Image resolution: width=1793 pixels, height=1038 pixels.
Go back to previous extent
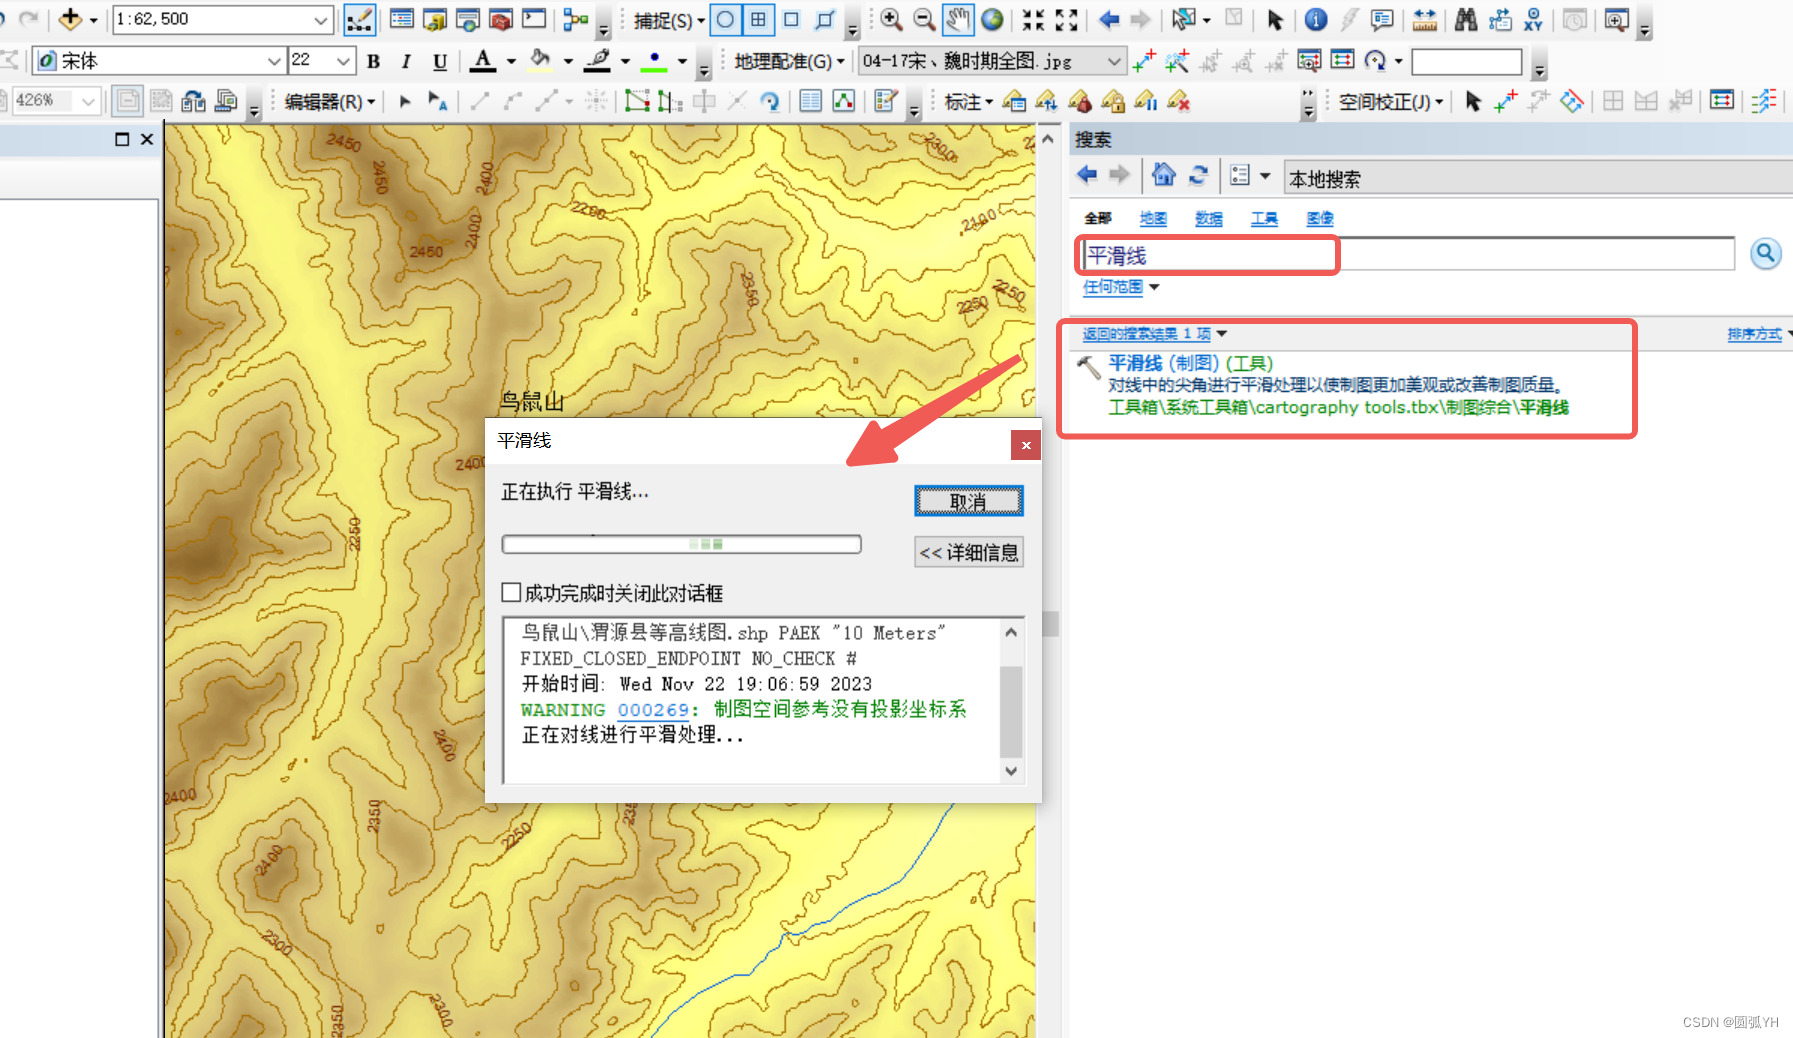pyautogui.click(x=1108, y=19)
